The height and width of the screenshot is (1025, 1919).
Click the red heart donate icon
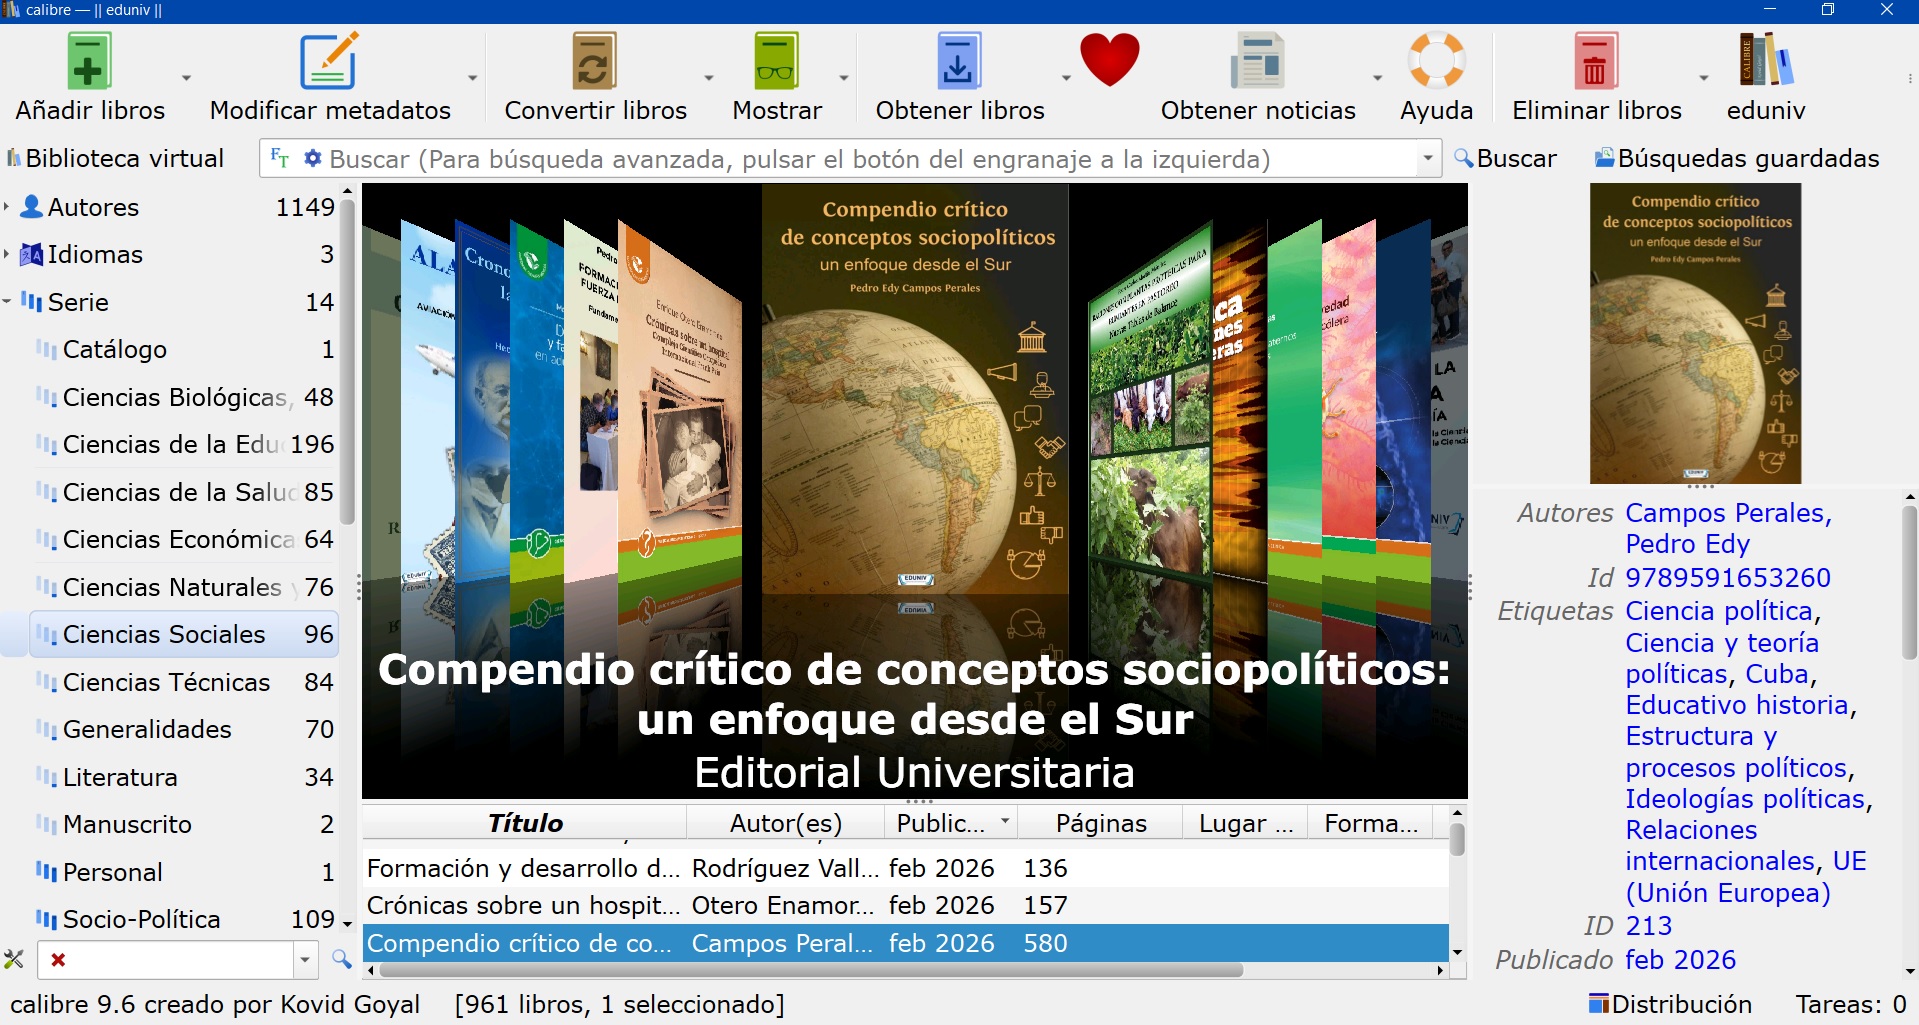pyautogui.click(x=1109, y=60)
